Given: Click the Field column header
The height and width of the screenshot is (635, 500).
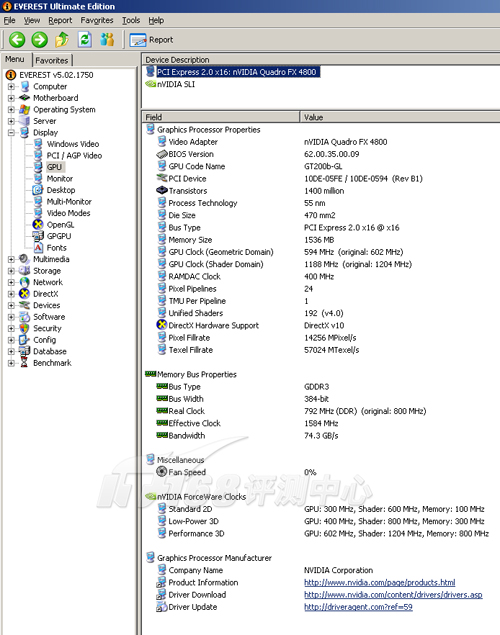Looking at the screenshot, I should 221,117.
